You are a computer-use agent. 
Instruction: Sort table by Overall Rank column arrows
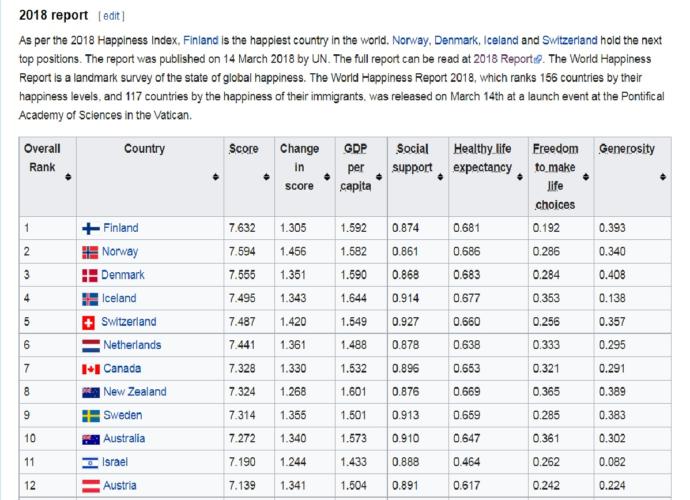(x=68, y=176)
